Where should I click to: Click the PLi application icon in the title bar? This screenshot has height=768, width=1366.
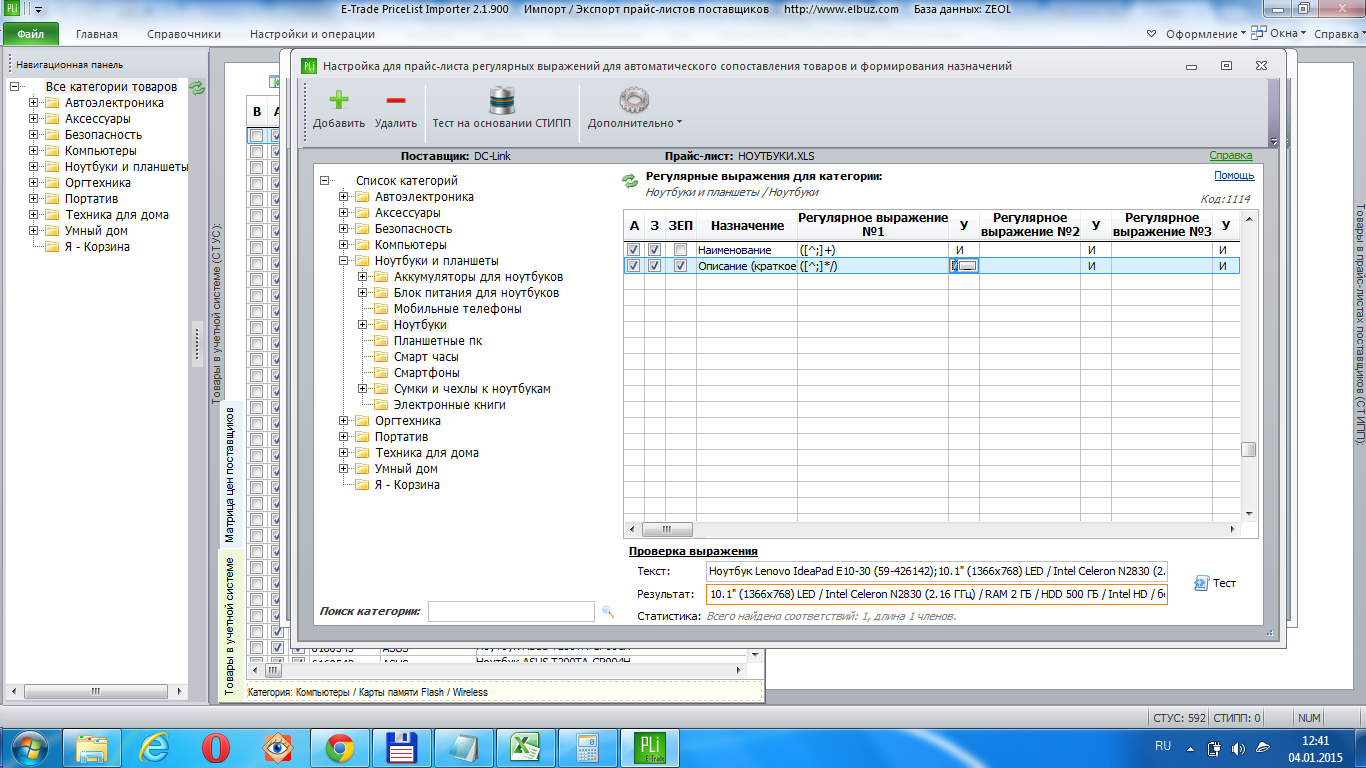coord(12,9)
